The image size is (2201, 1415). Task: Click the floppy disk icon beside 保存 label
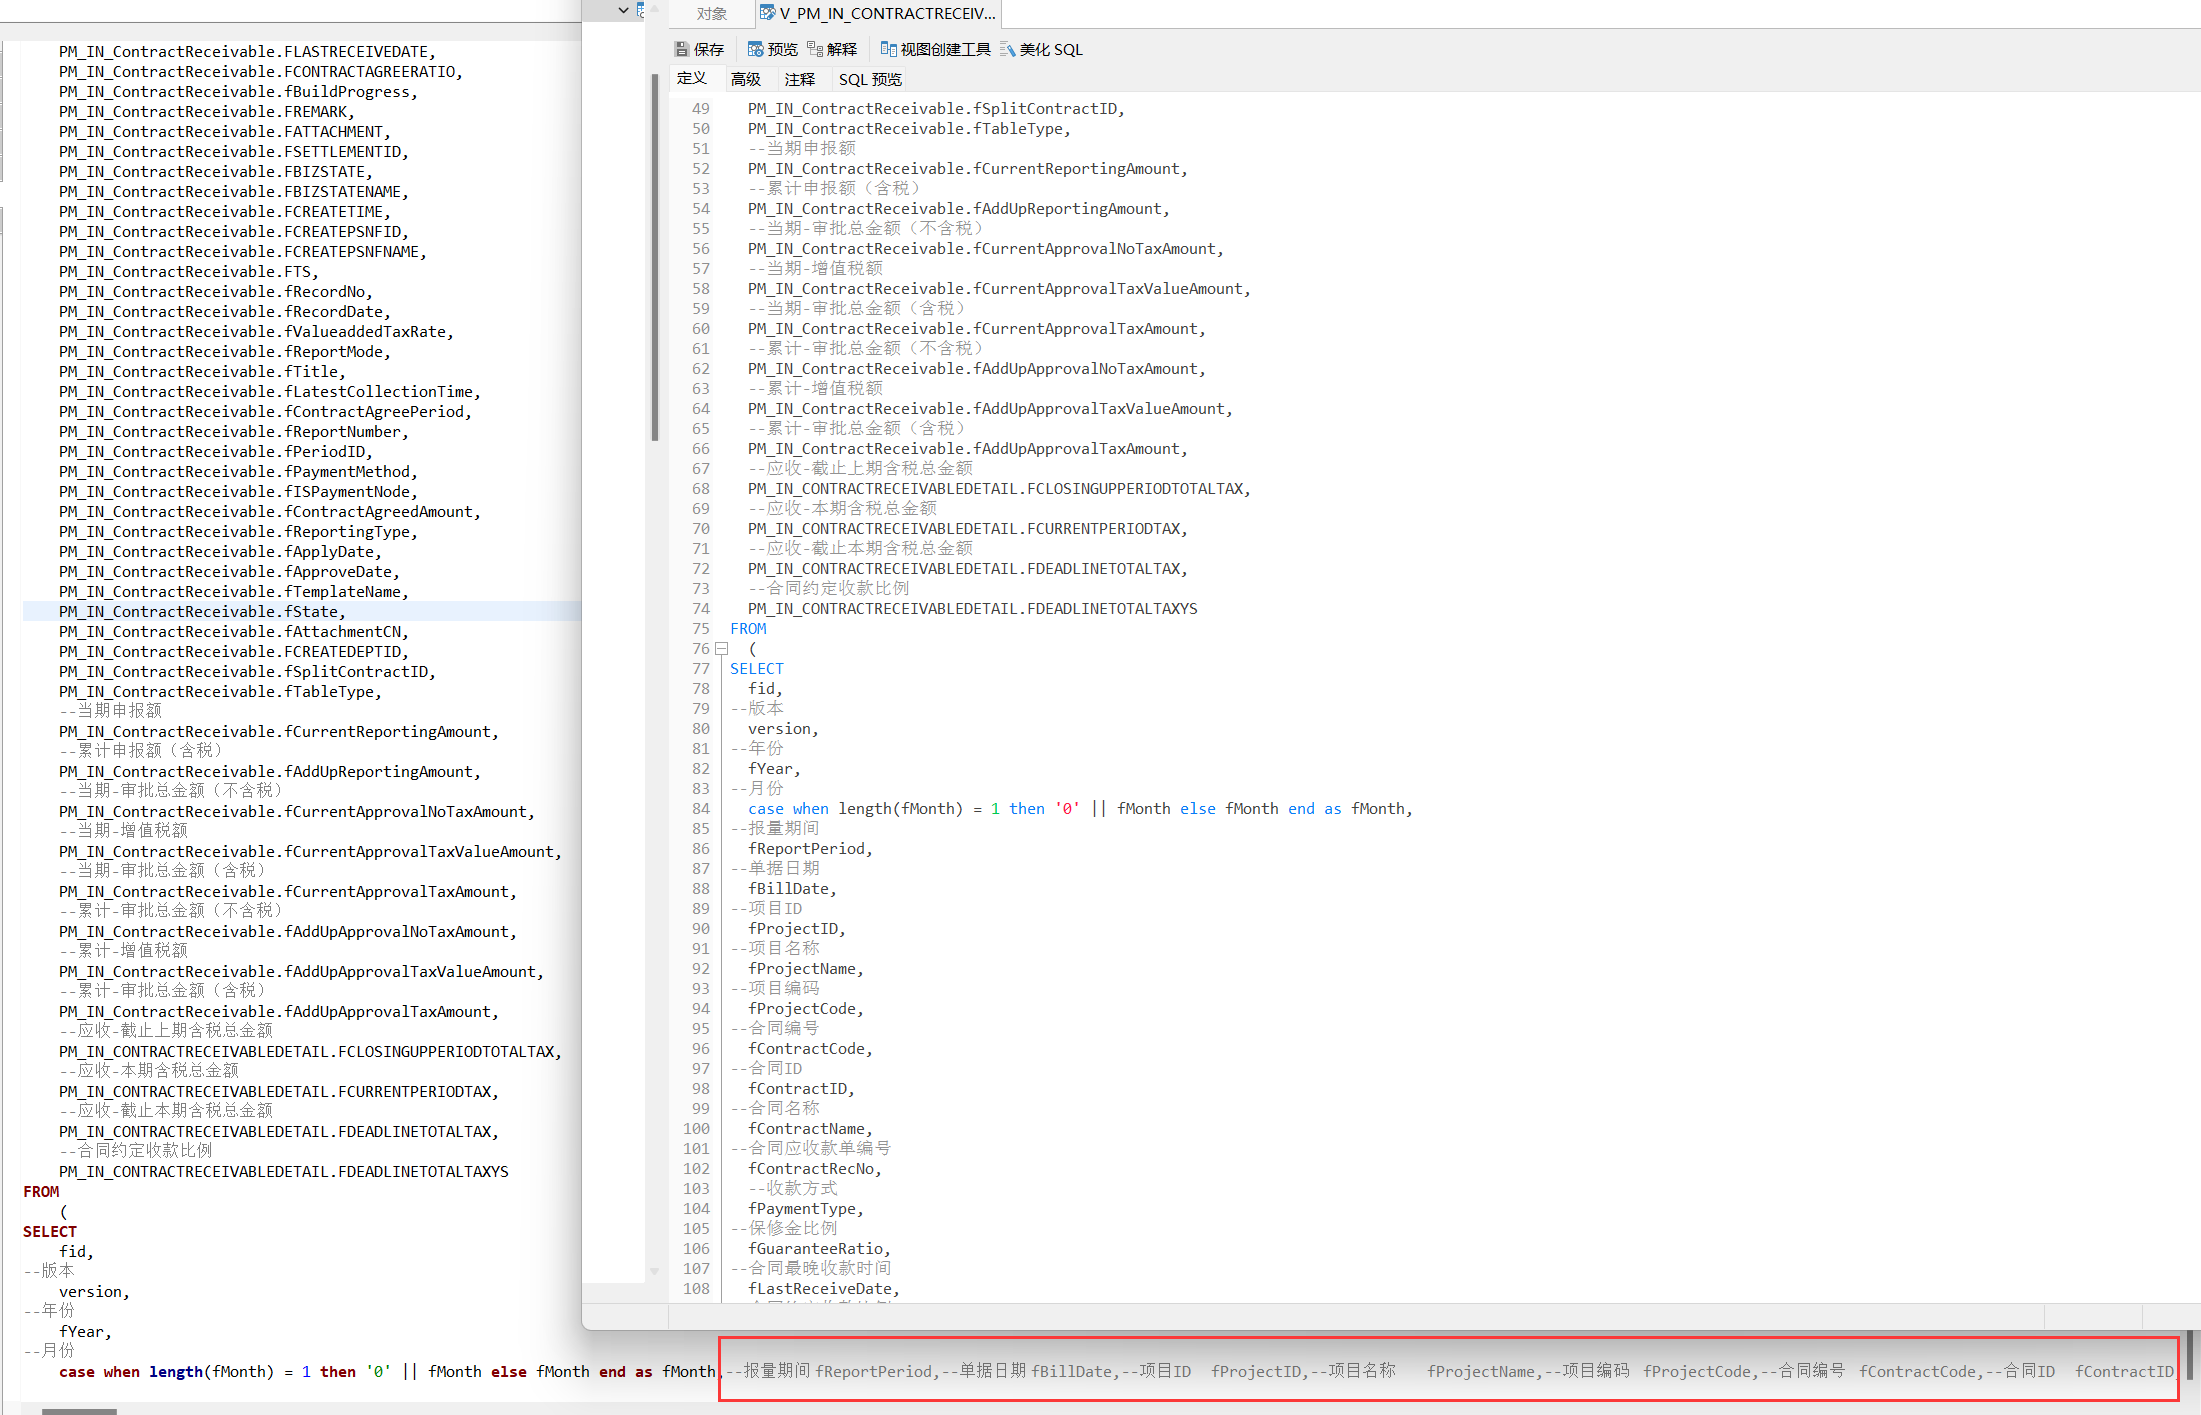683,48
